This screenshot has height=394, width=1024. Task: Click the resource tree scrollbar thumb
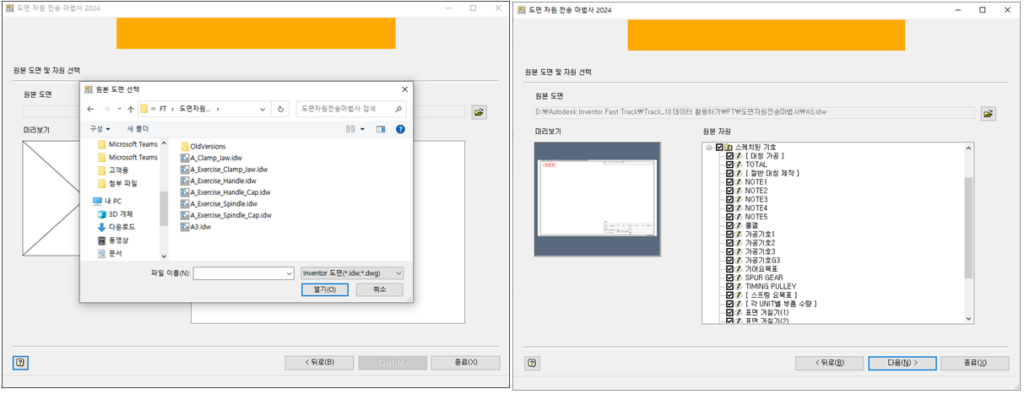(x=968, y=227)
